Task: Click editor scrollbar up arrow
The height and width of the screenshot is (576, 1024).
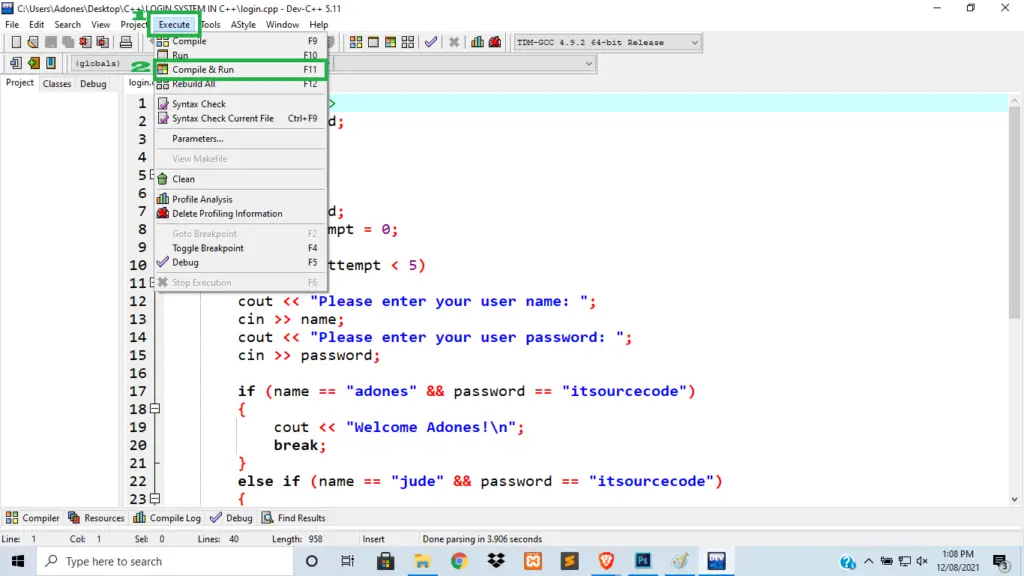Action: [1014, 101]
